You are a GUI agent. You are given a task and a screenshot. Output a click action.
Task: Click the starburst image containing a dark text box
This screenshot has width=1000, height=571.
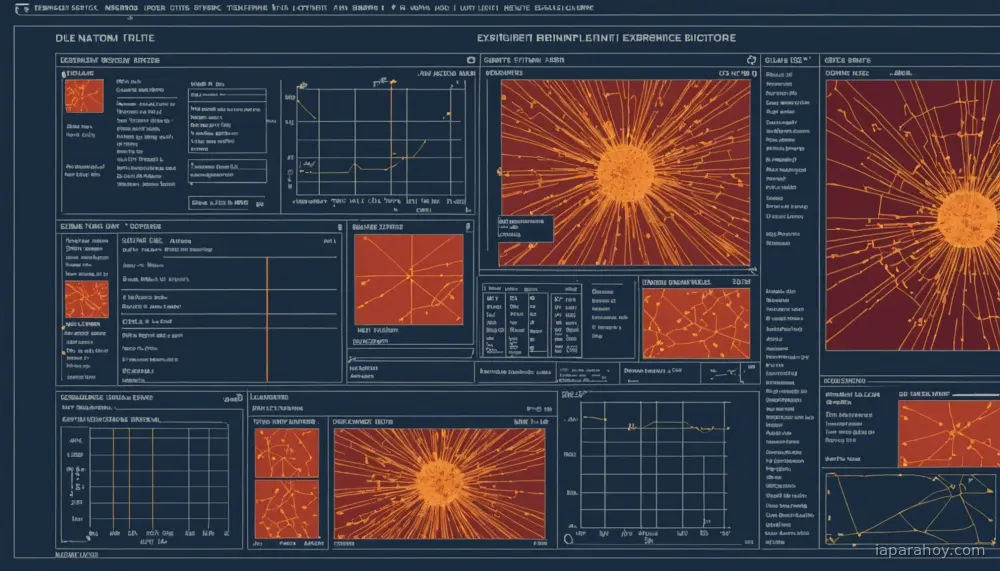tap(625, 172)
